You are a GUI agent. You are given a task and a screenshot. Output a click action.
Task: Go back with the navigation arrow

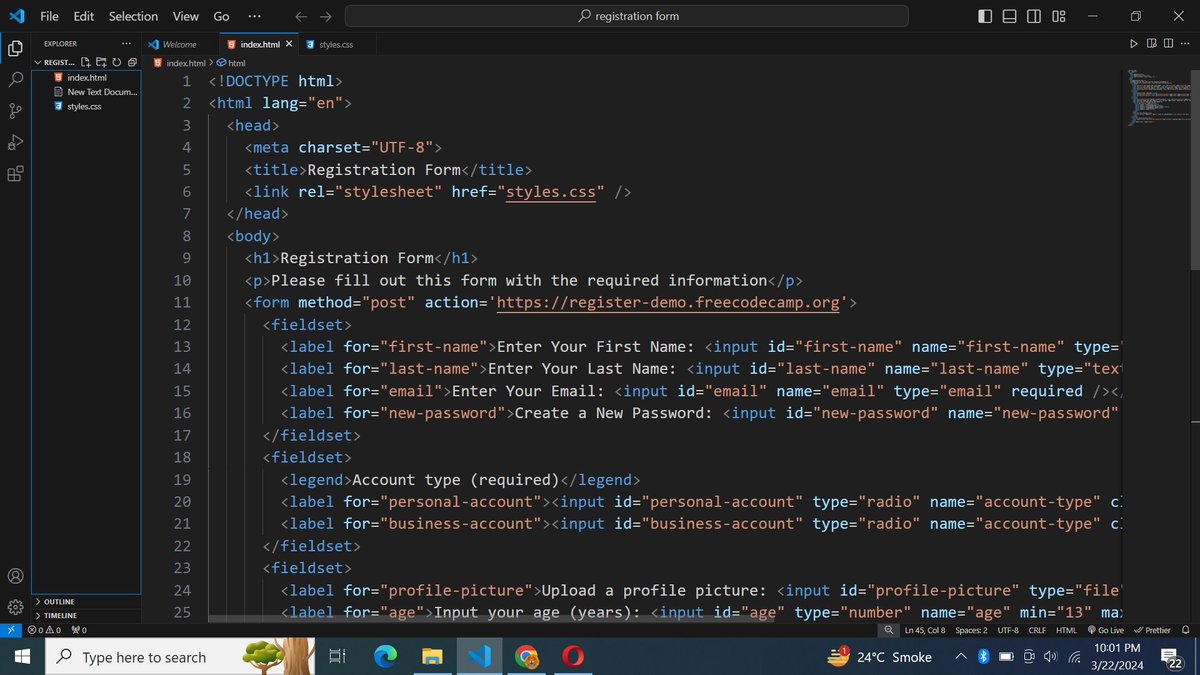tap(301, 16)
